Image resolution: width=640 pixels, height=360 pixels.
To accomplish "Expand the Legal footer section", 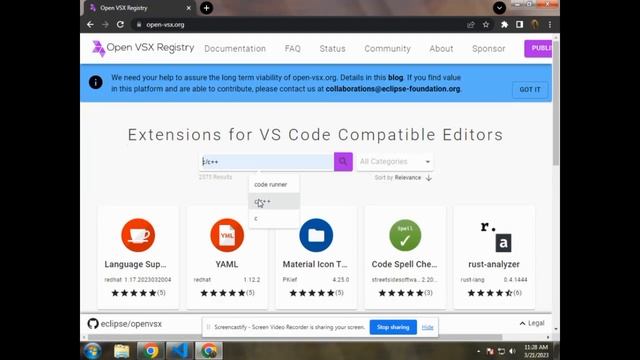I will point(532,323).
